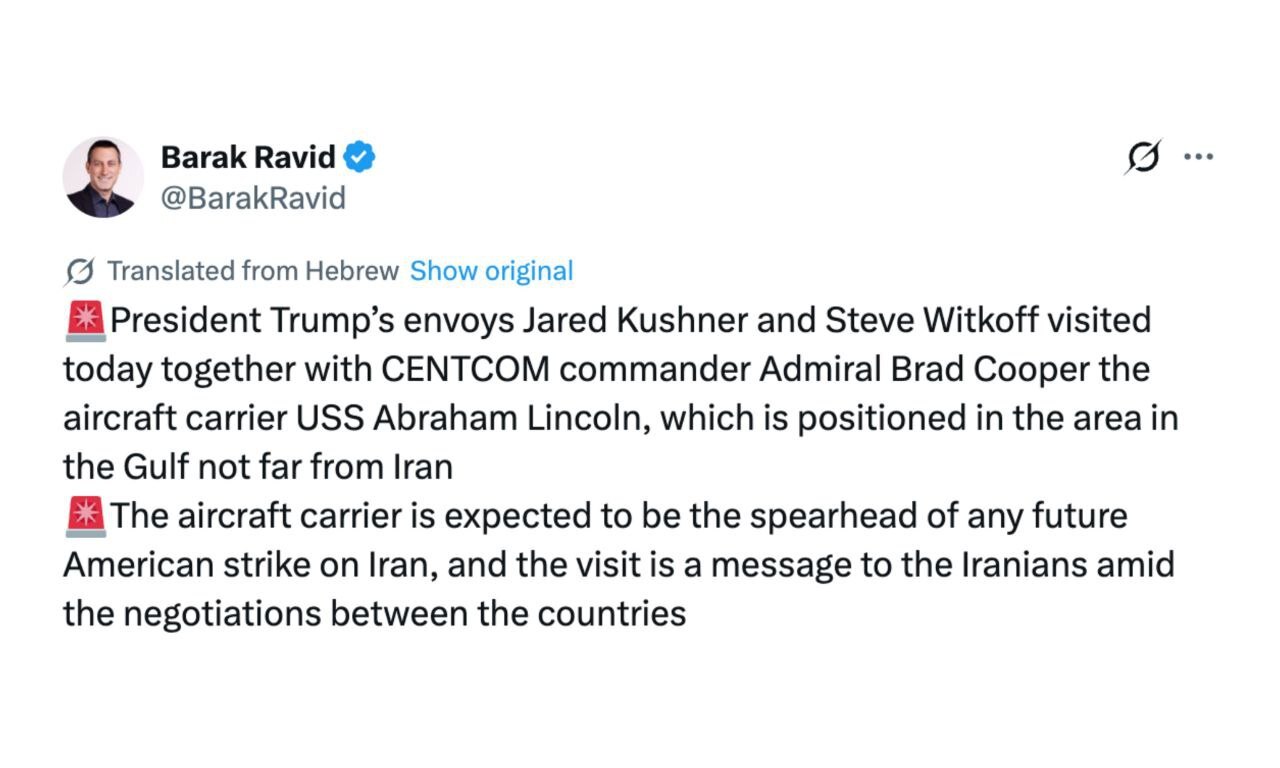Click the Grok icon beside the more menu

pyautogui.click(x=1143, y=157)
